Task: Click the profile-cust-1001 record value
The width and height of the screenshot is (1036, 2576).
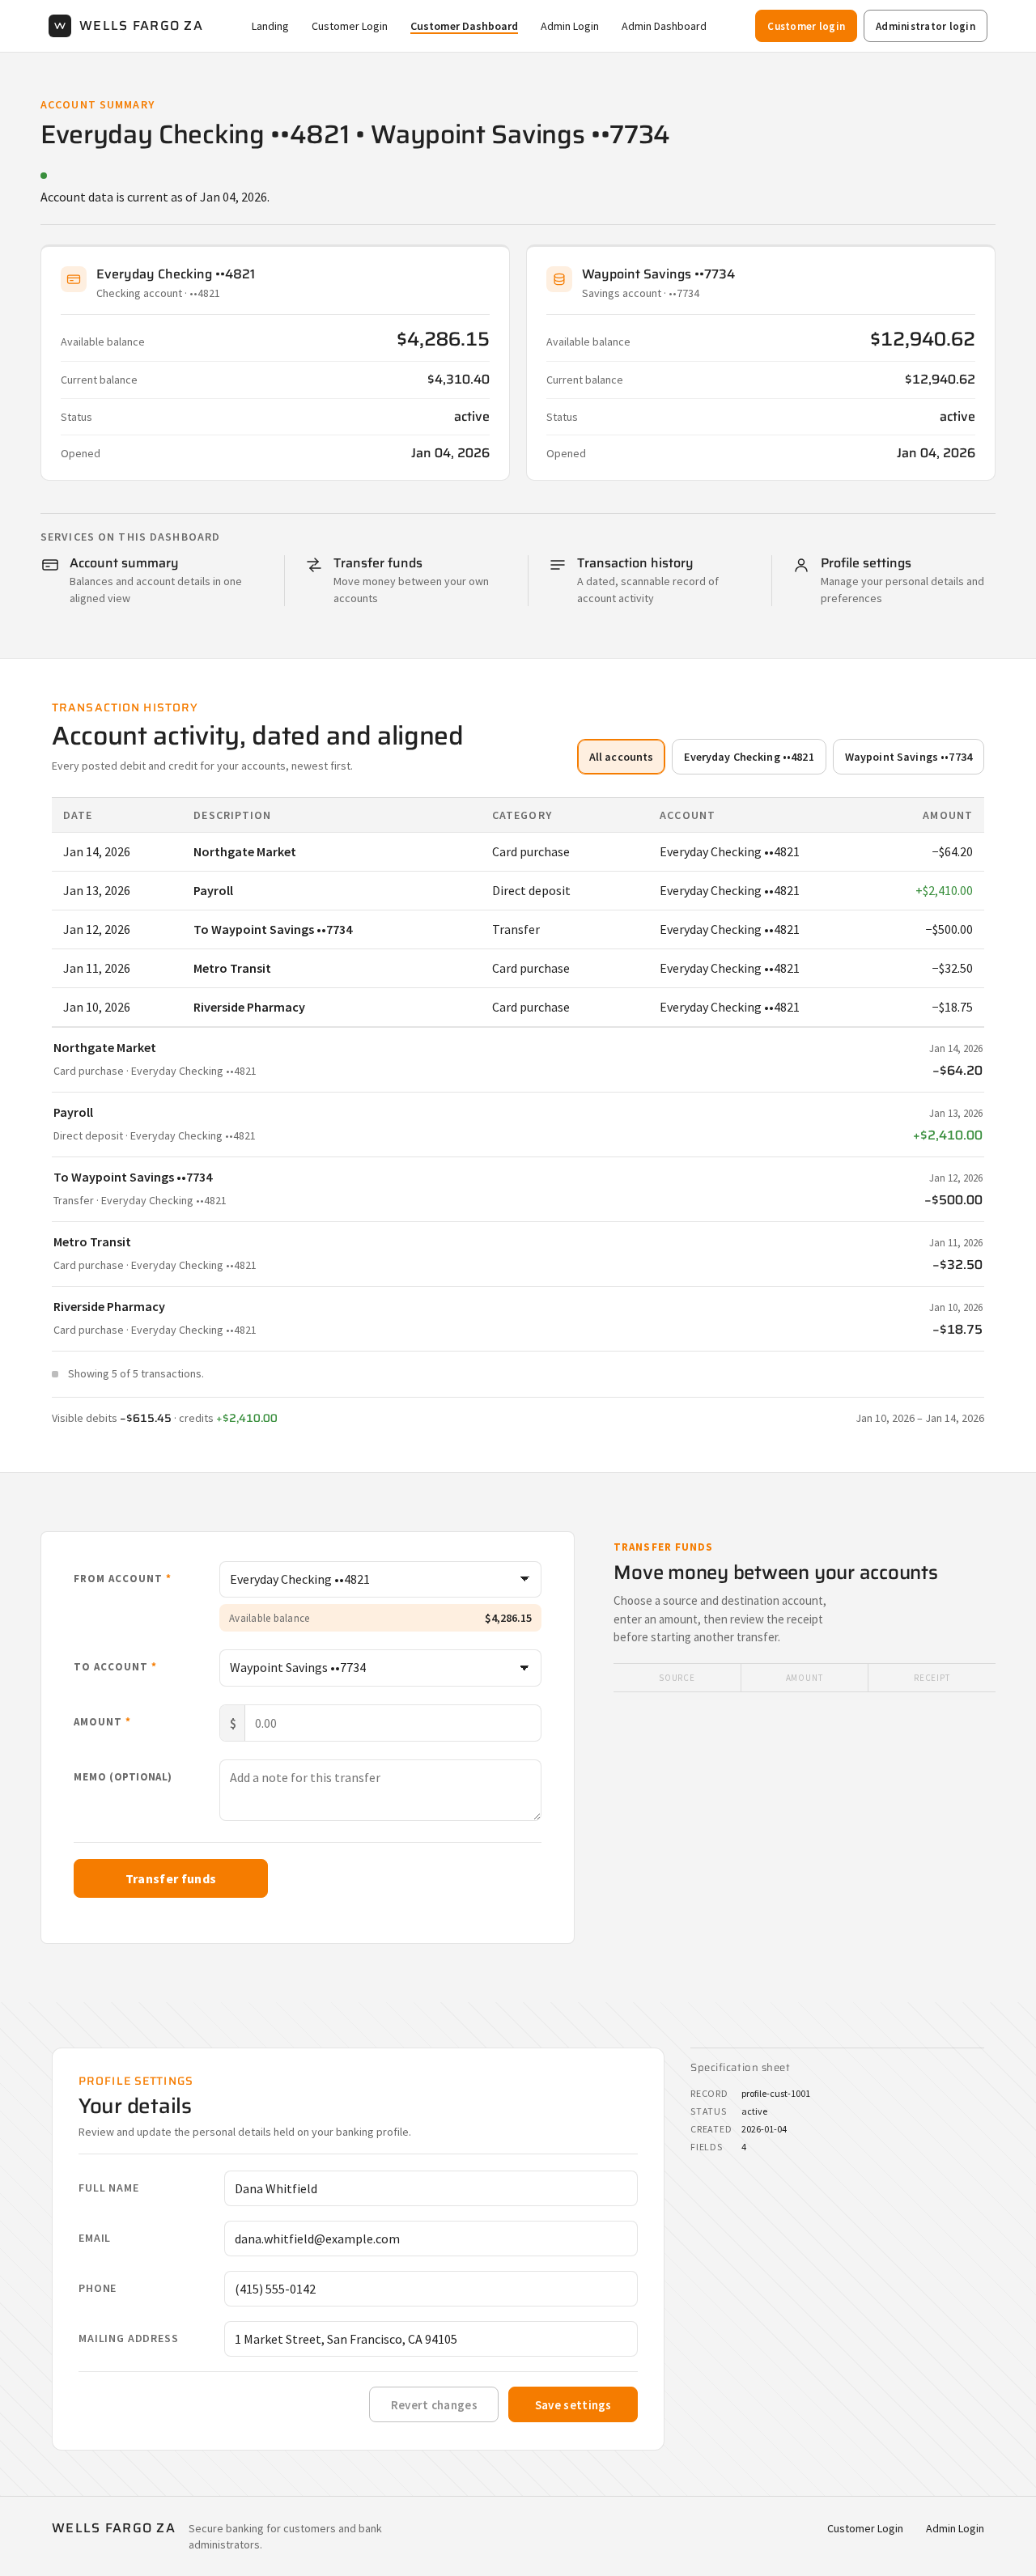Action: [x=775, y=2093]
